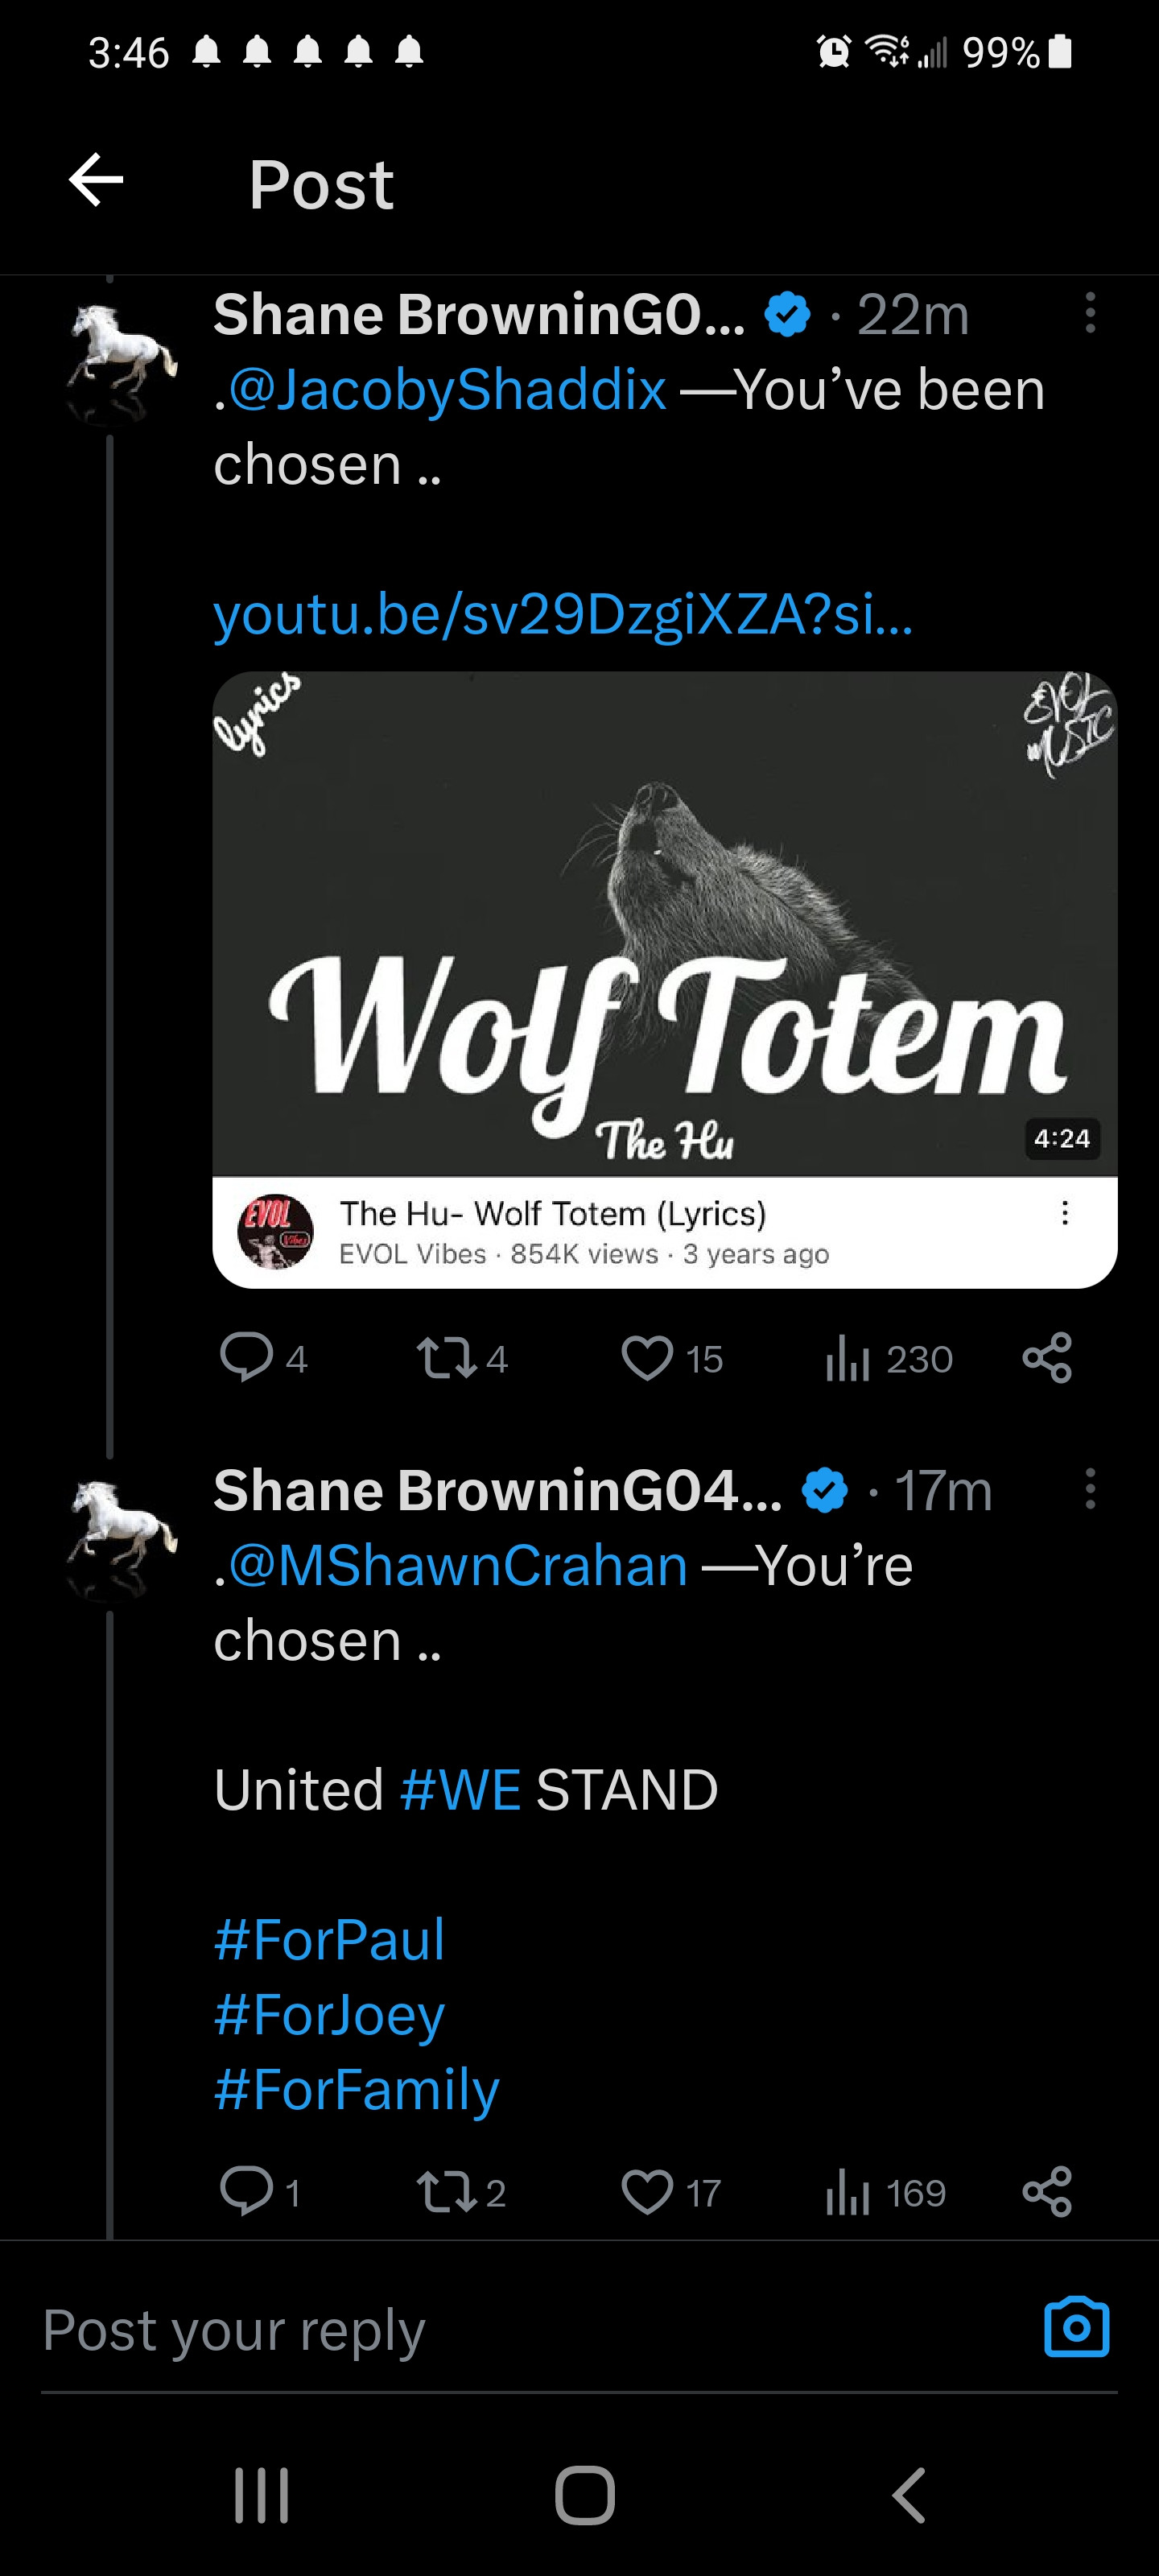The image size is (1159, 2576).
Task: Open more options on the 17m post
Action: [1090, 1489]
